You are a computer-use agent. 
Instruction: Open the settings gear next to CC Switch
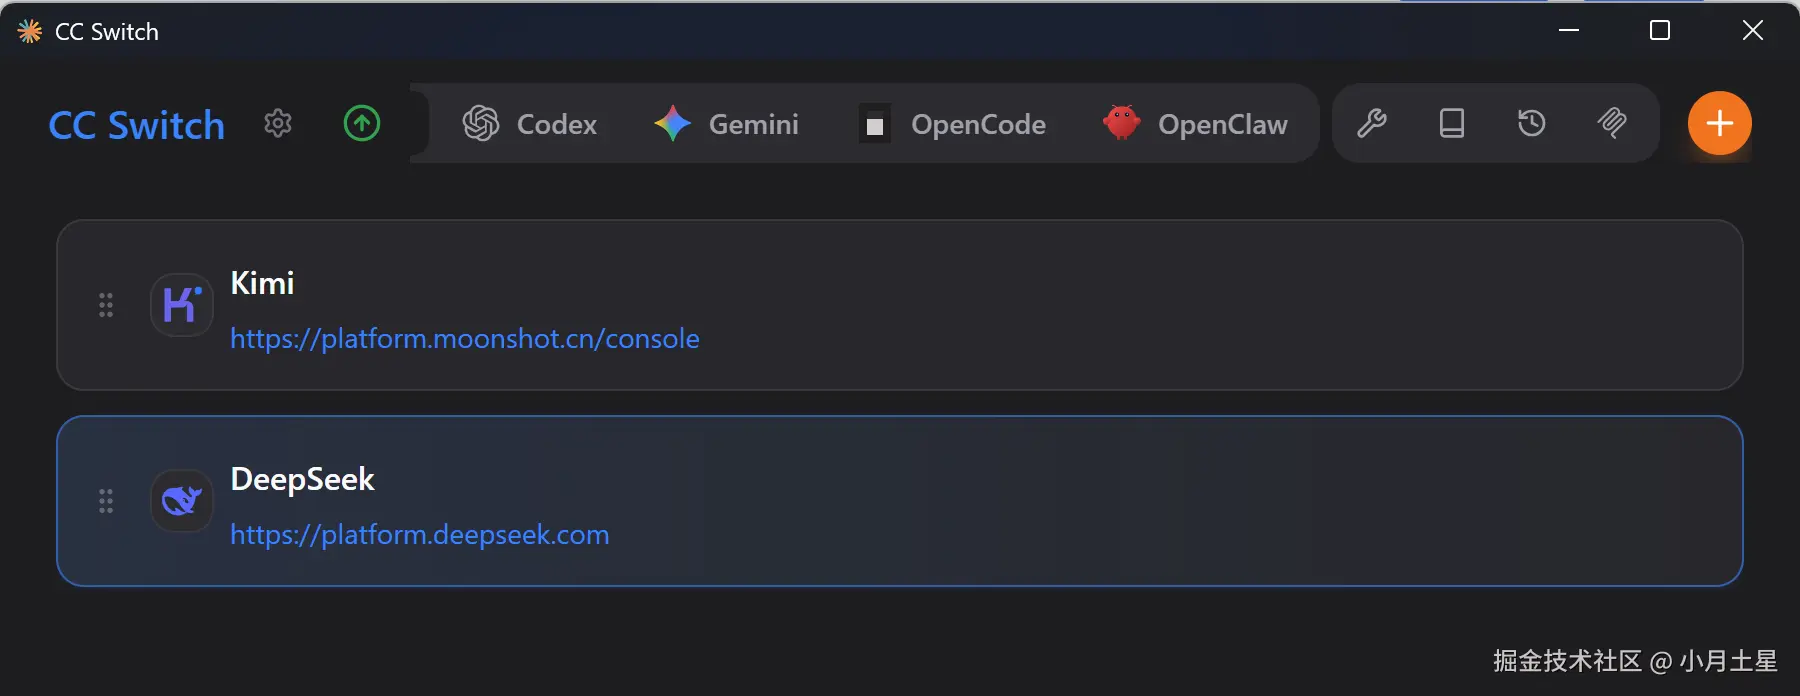278,123
